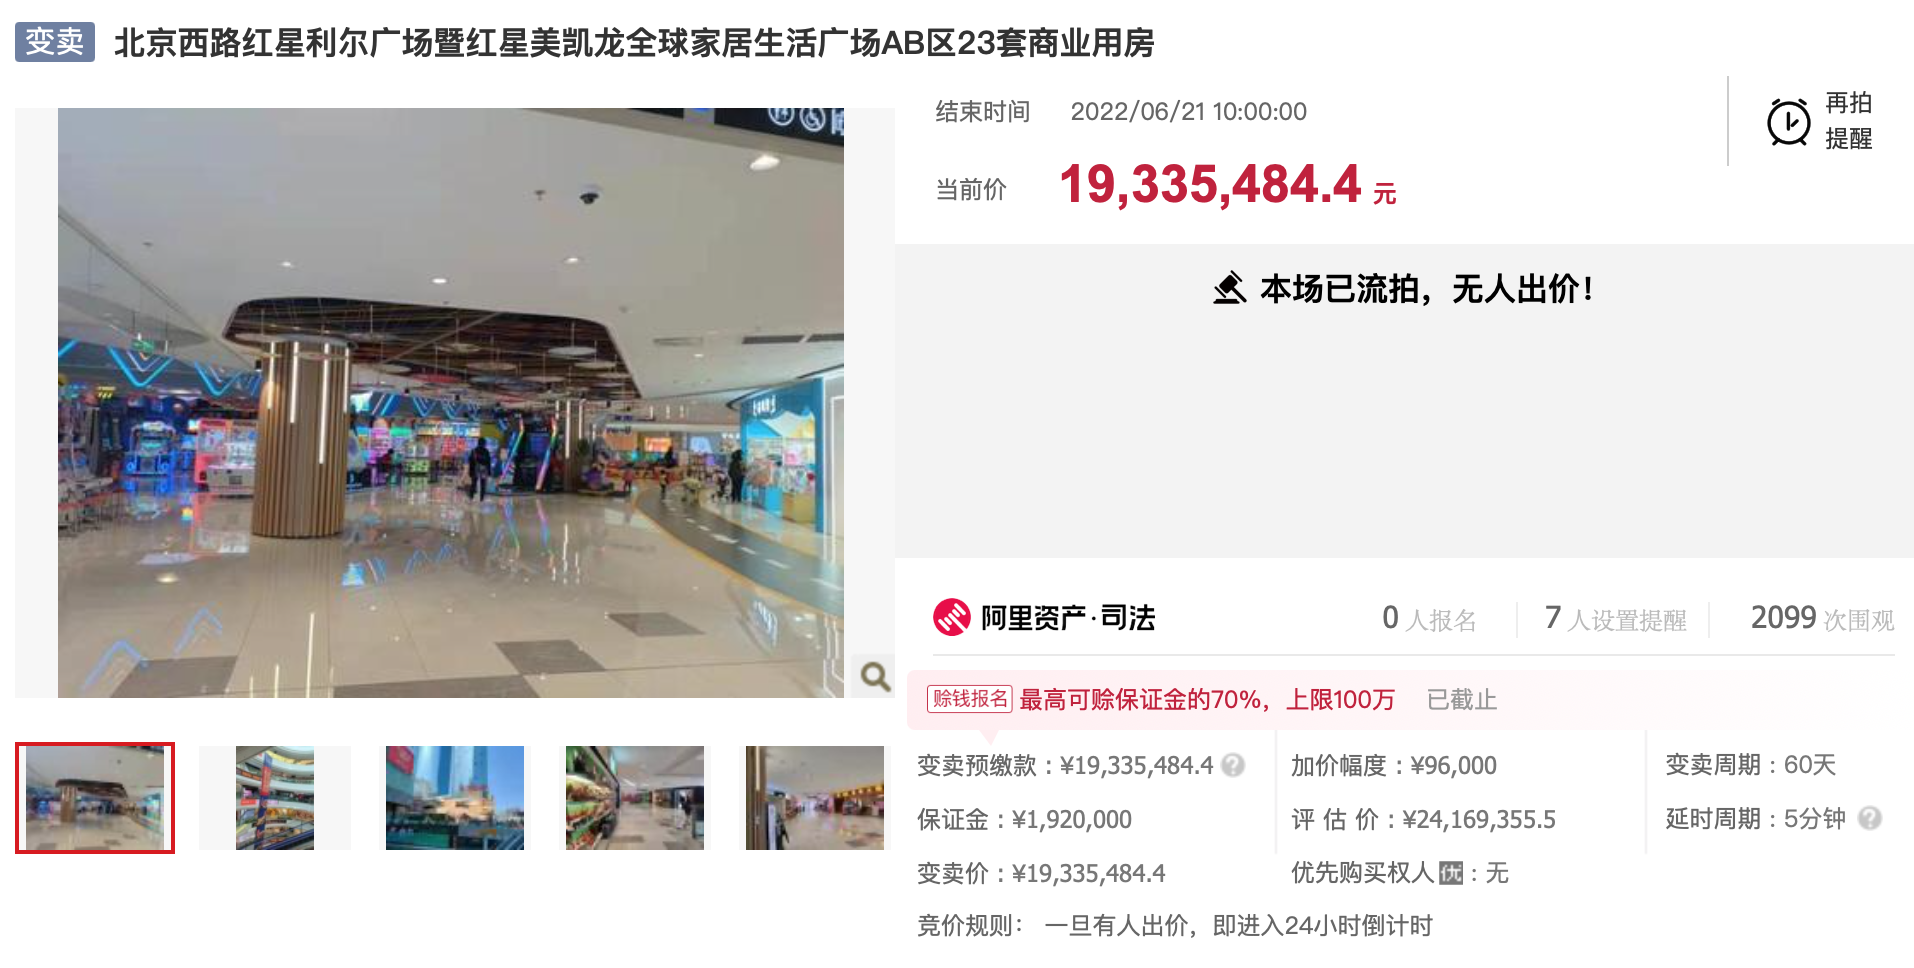Open the main mall photo

451,403
